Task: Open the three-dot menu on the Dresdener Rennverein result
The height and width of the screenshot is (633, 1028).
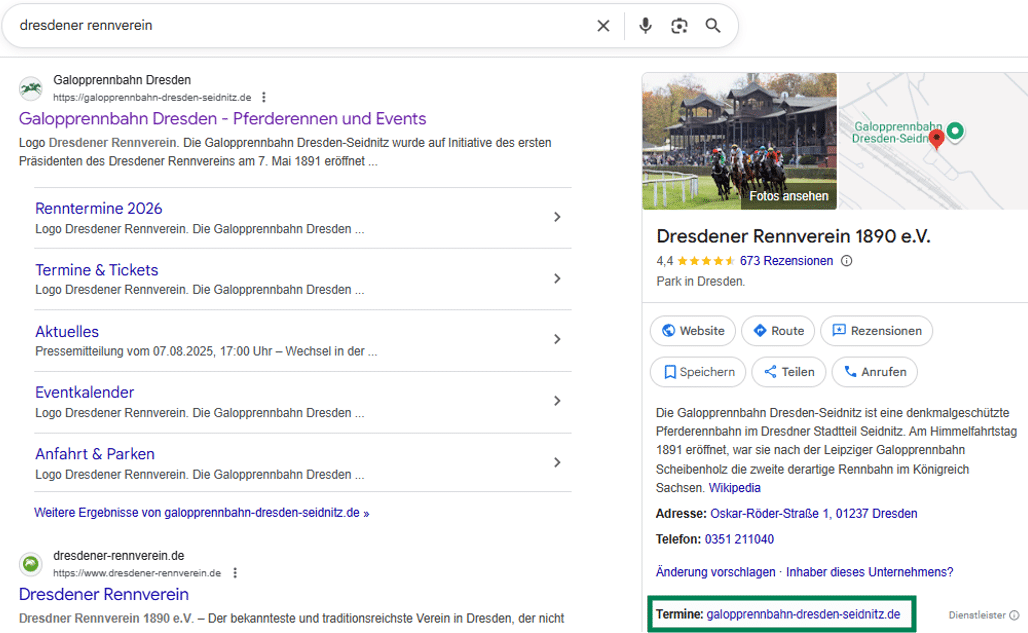Action: pos(235,573)
